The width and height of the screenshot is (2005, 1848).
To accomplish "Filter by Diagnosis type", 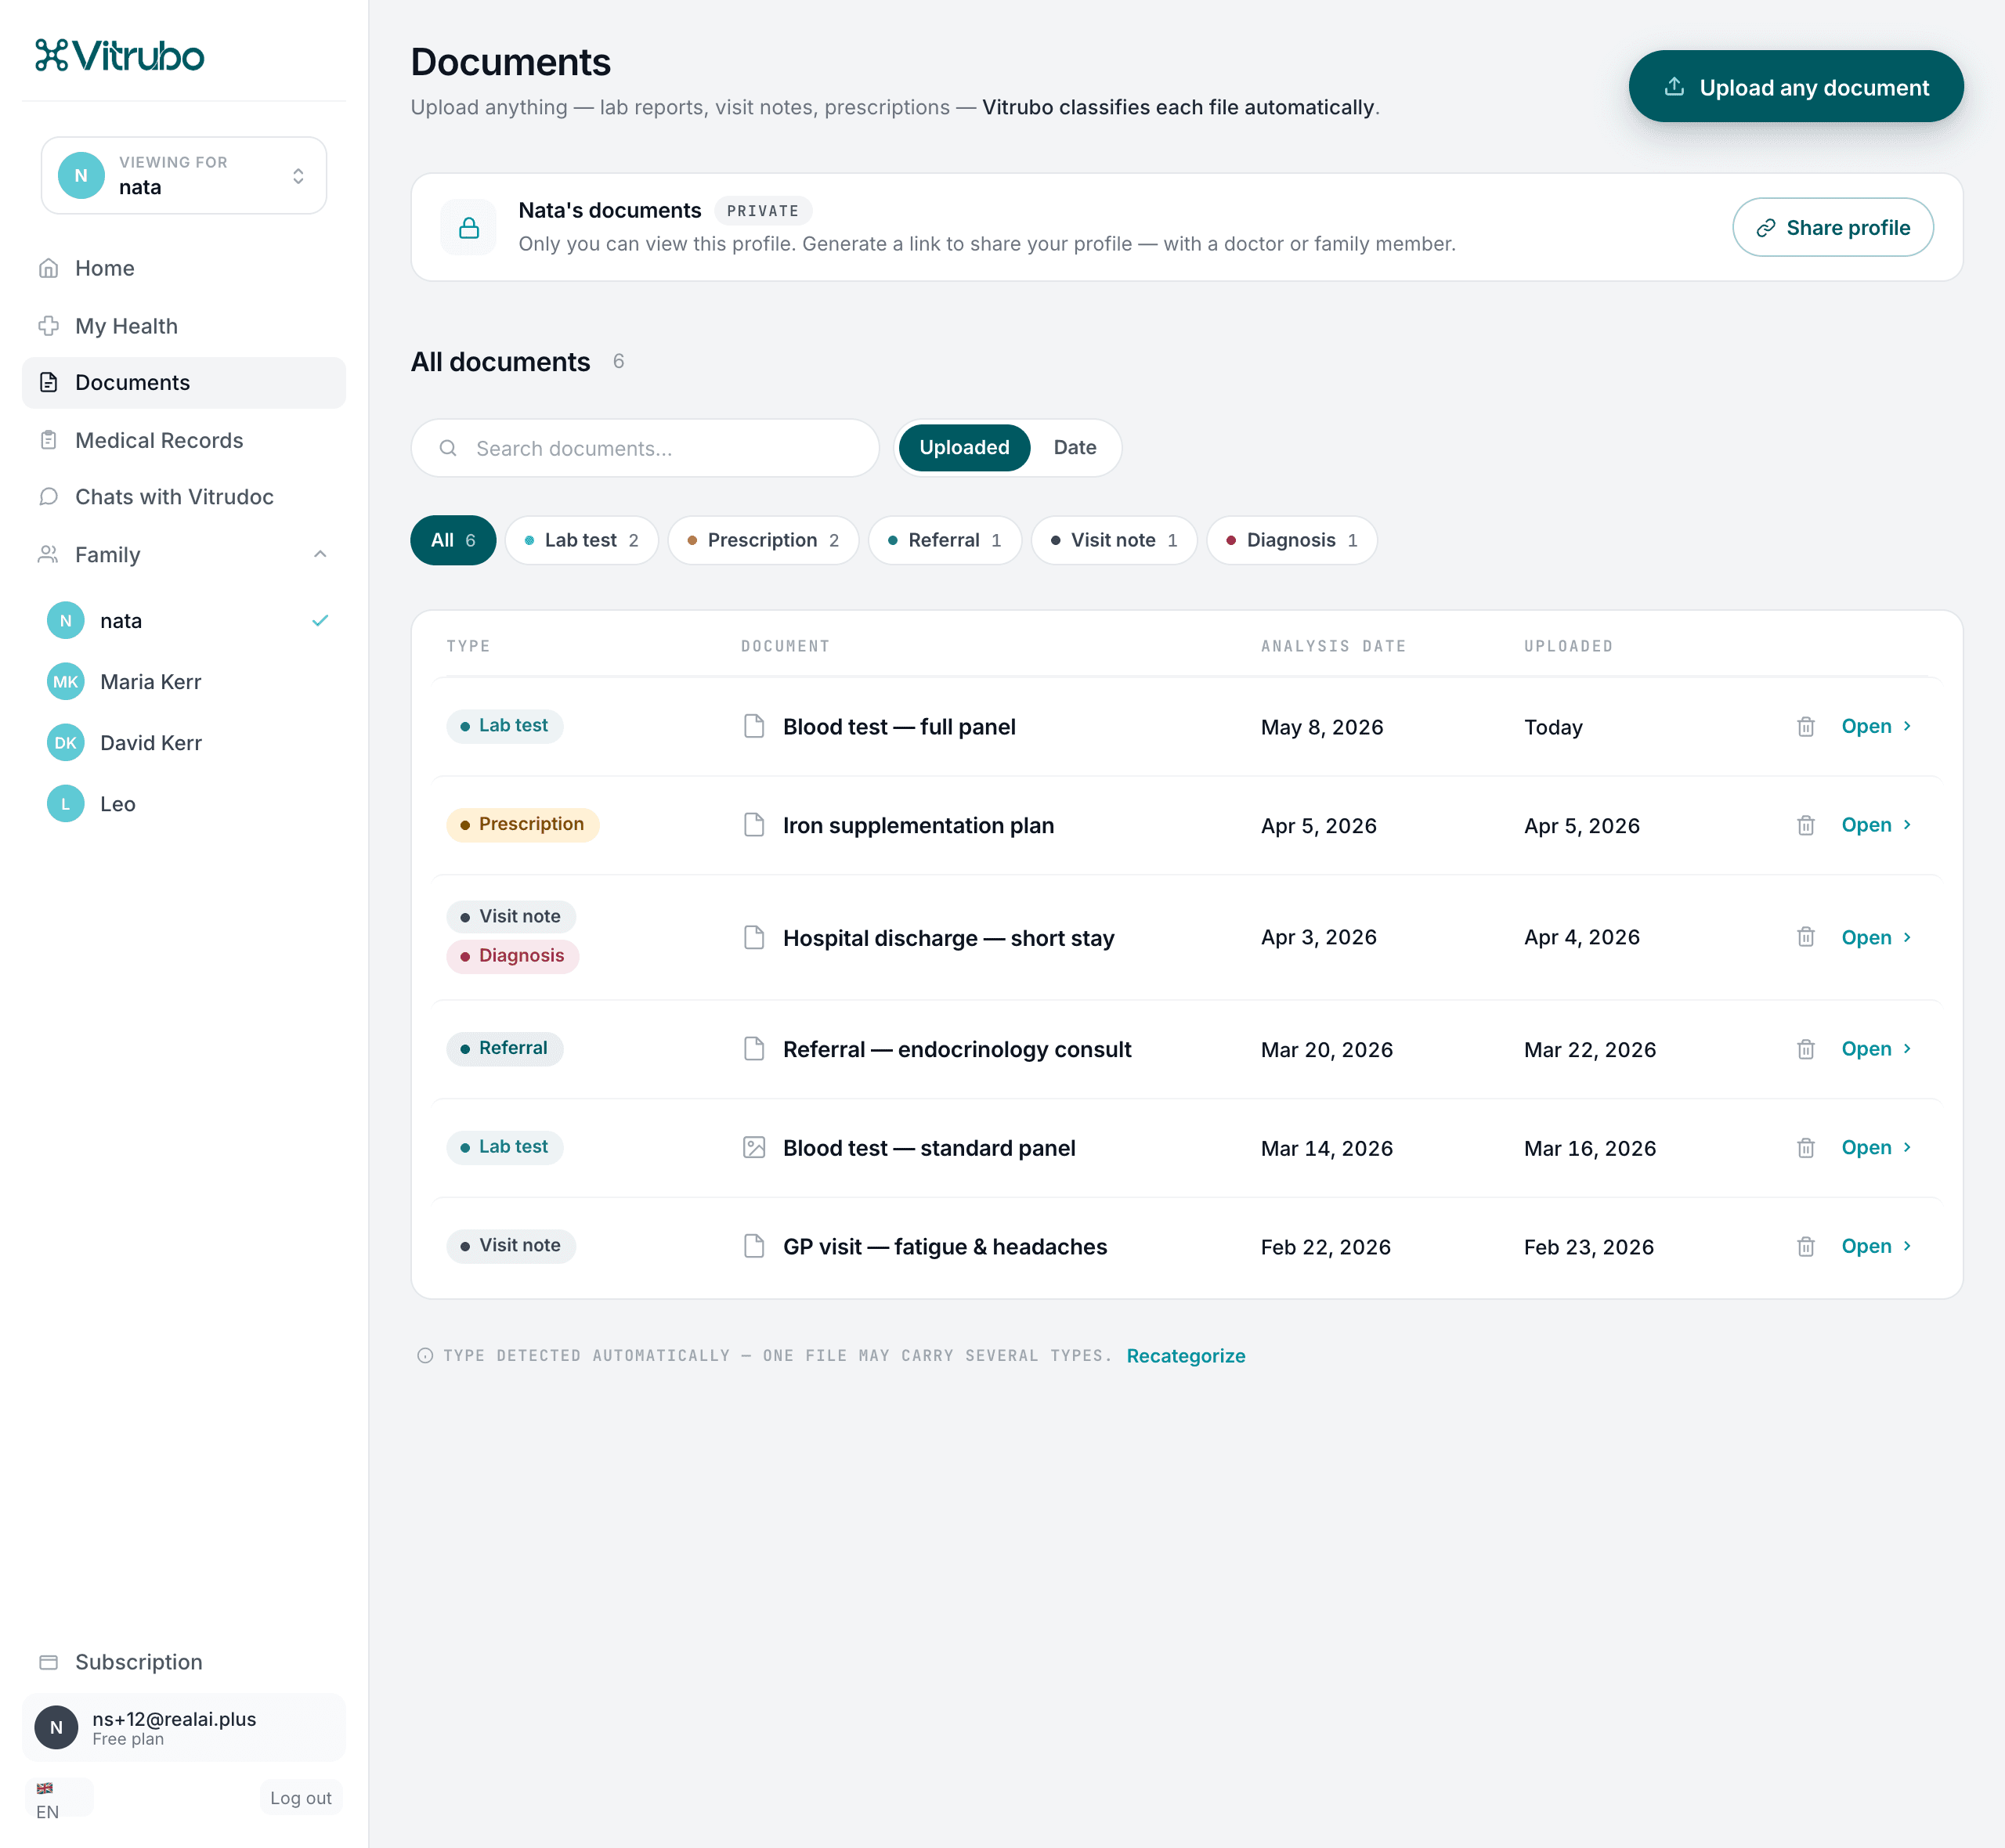I will click(x=1291, y=541).
